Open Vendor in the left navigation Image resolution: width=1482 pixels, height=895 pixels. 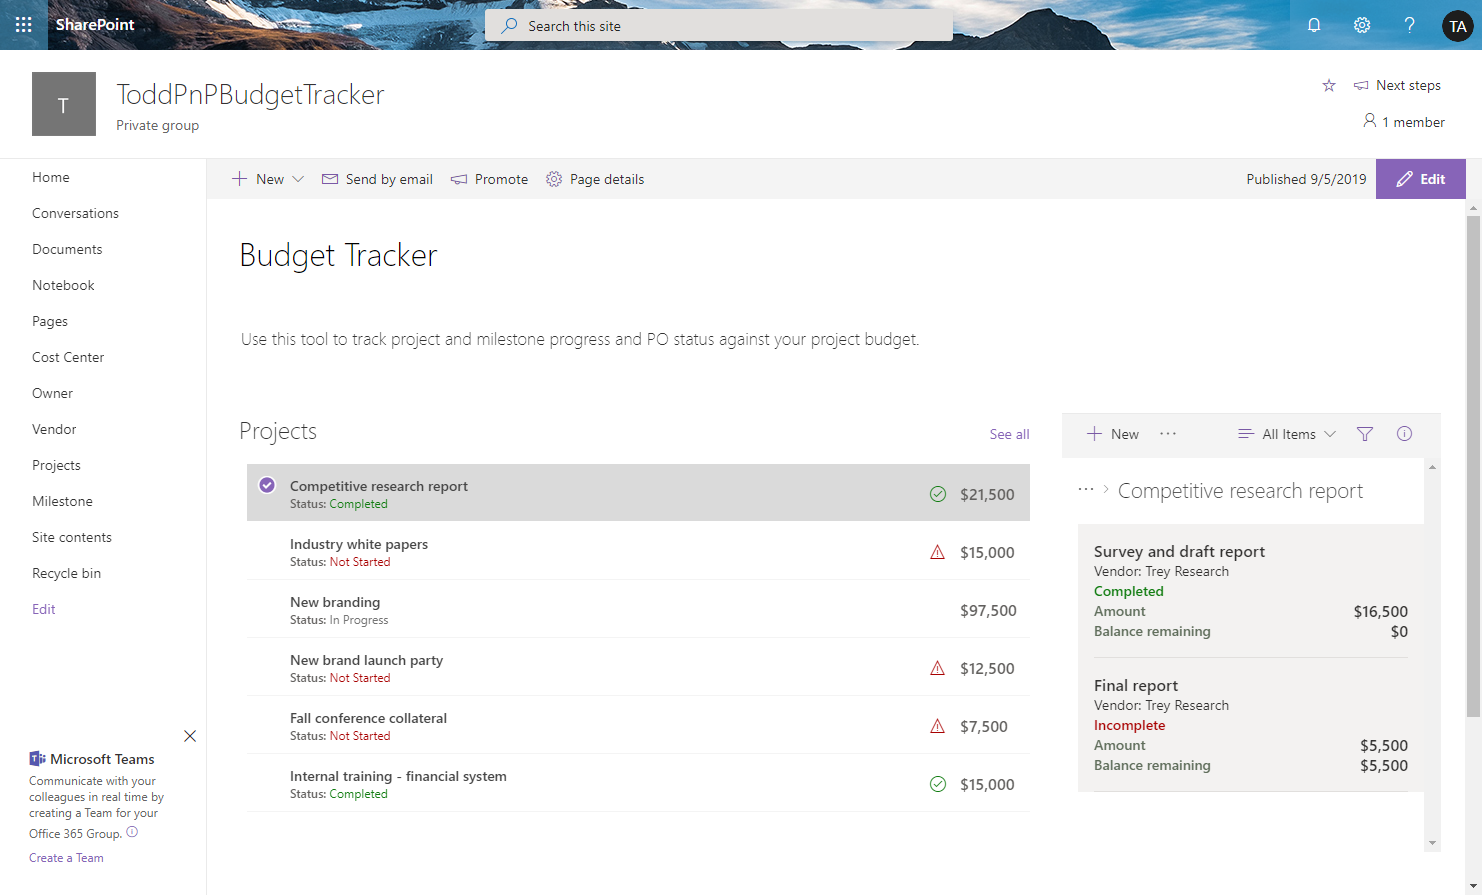tap(54, 429)
